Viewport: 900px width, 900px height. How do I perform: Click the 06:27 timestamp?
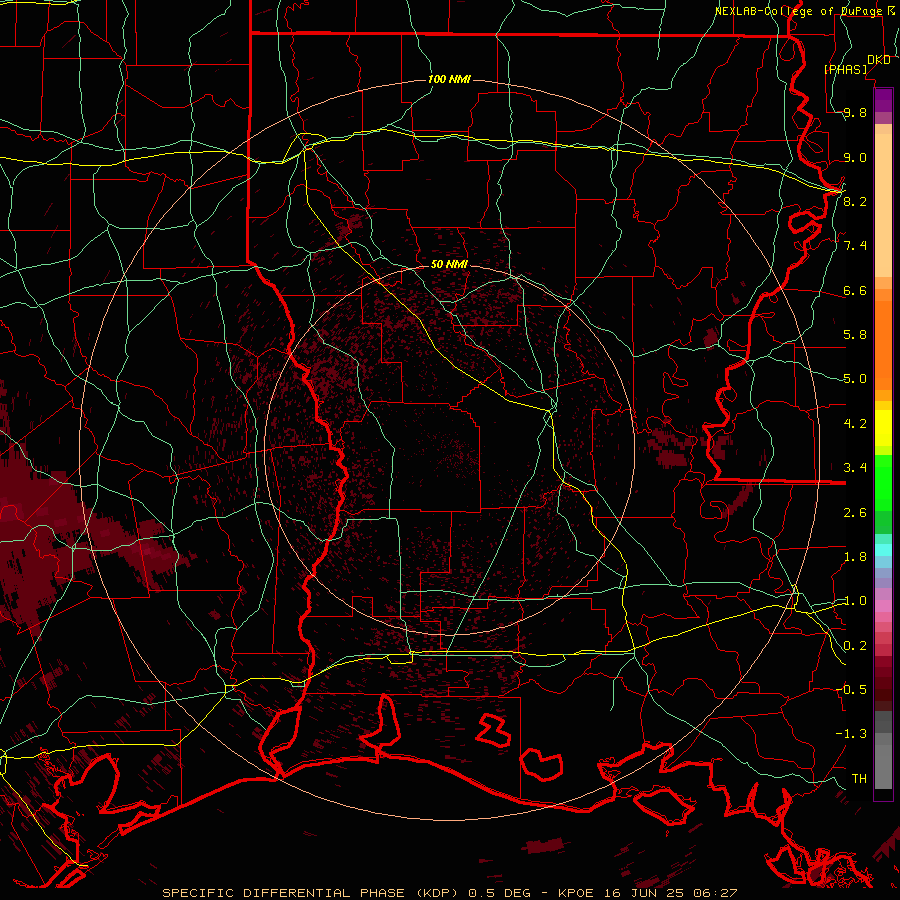tap(714, 893)
